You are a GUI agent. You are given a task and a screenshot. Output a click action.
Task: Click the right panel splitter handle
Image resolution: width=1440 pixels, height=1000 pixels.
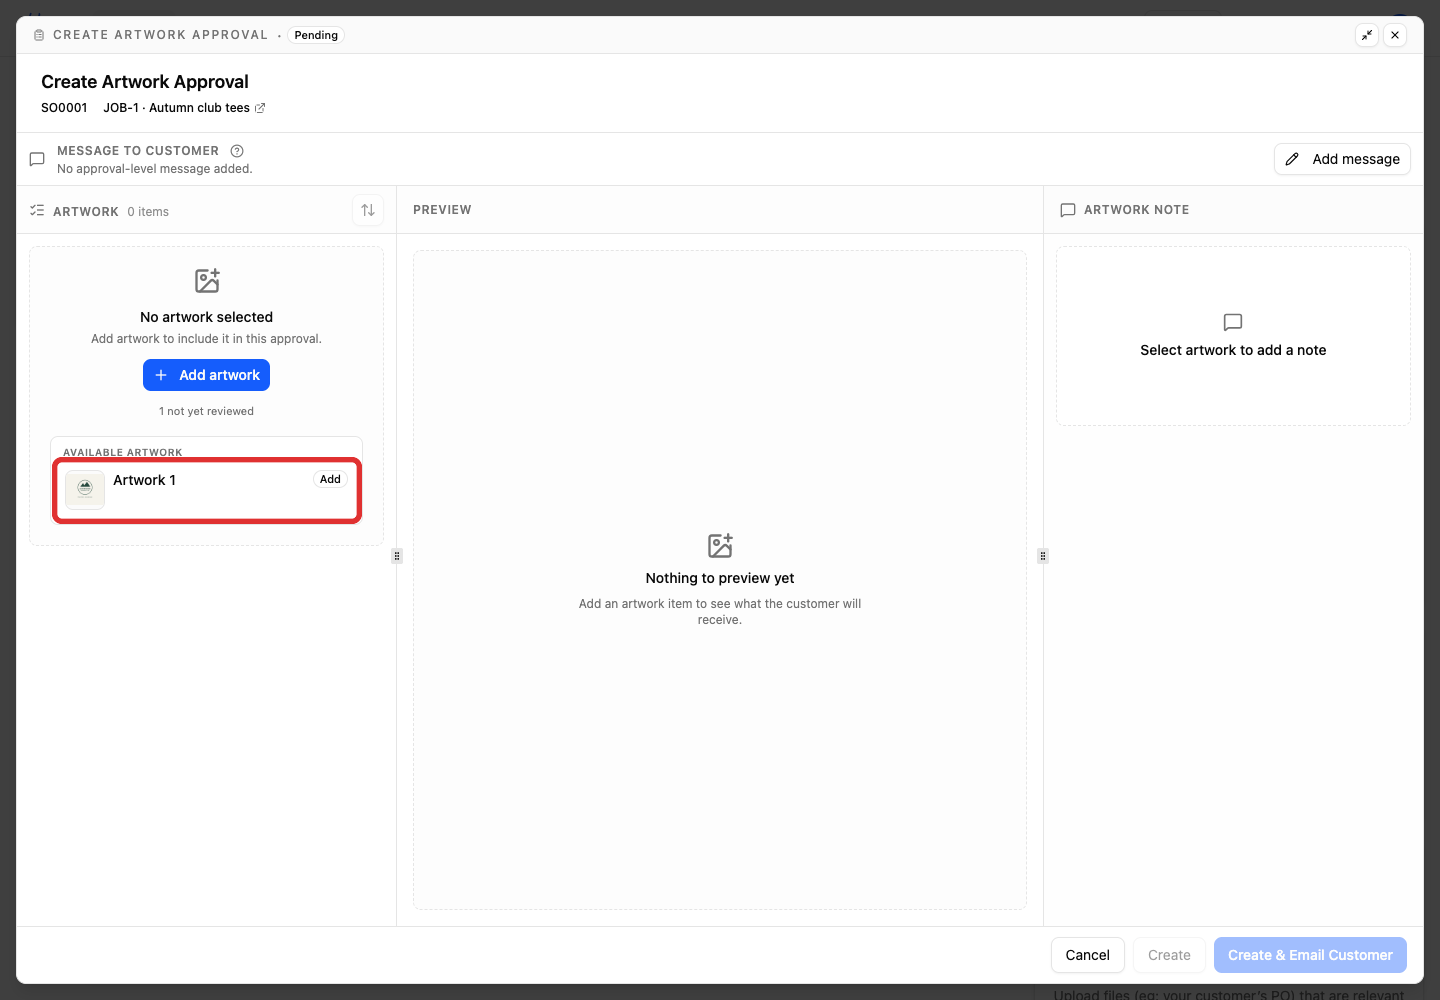(1043, 556)
